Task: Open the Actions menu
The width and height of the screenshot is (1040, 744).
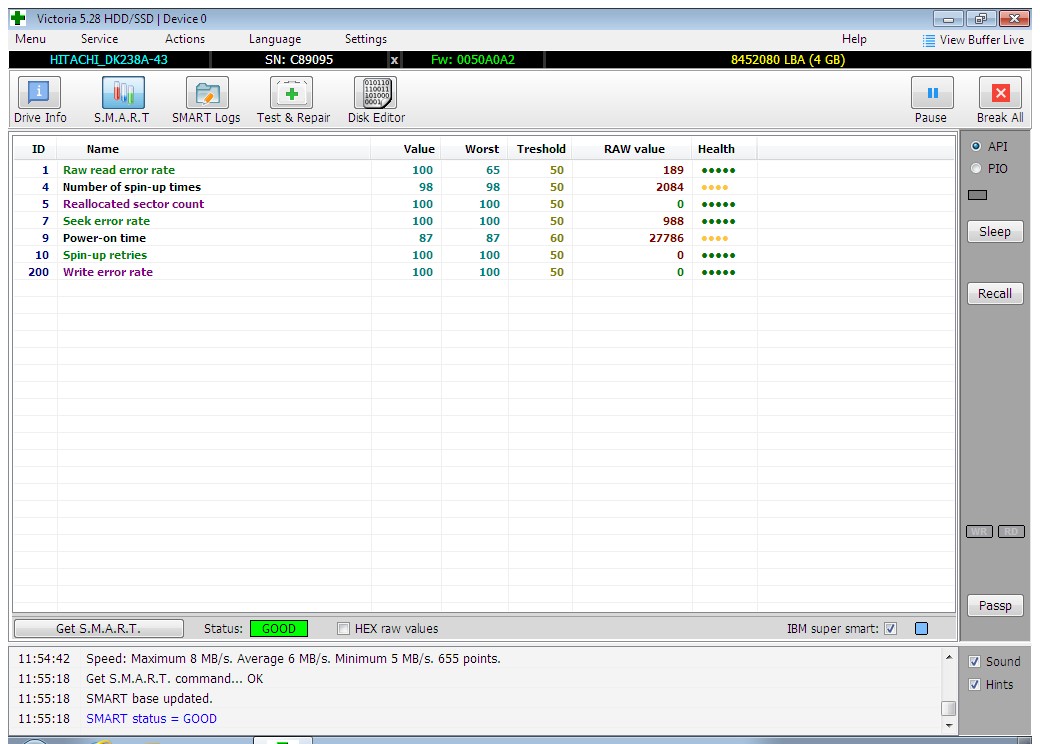Action: [185, 39]
